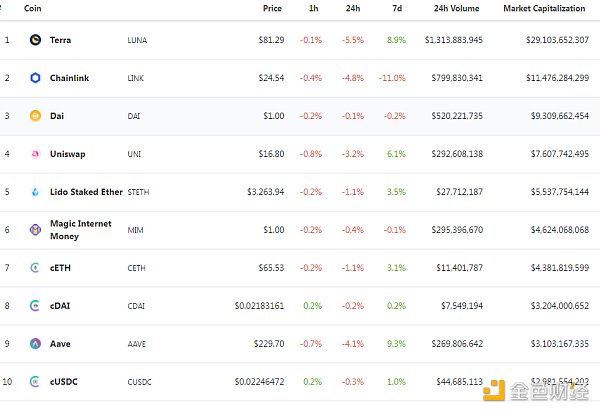
Task: Click the Uniswap unicorn logo icon
Action: coord(35,154)
